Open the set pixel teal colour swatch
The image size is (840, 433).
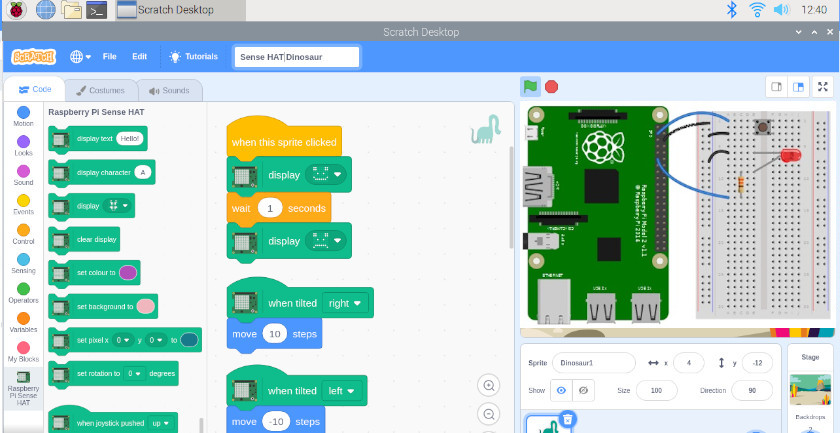(x=189, y=340)
